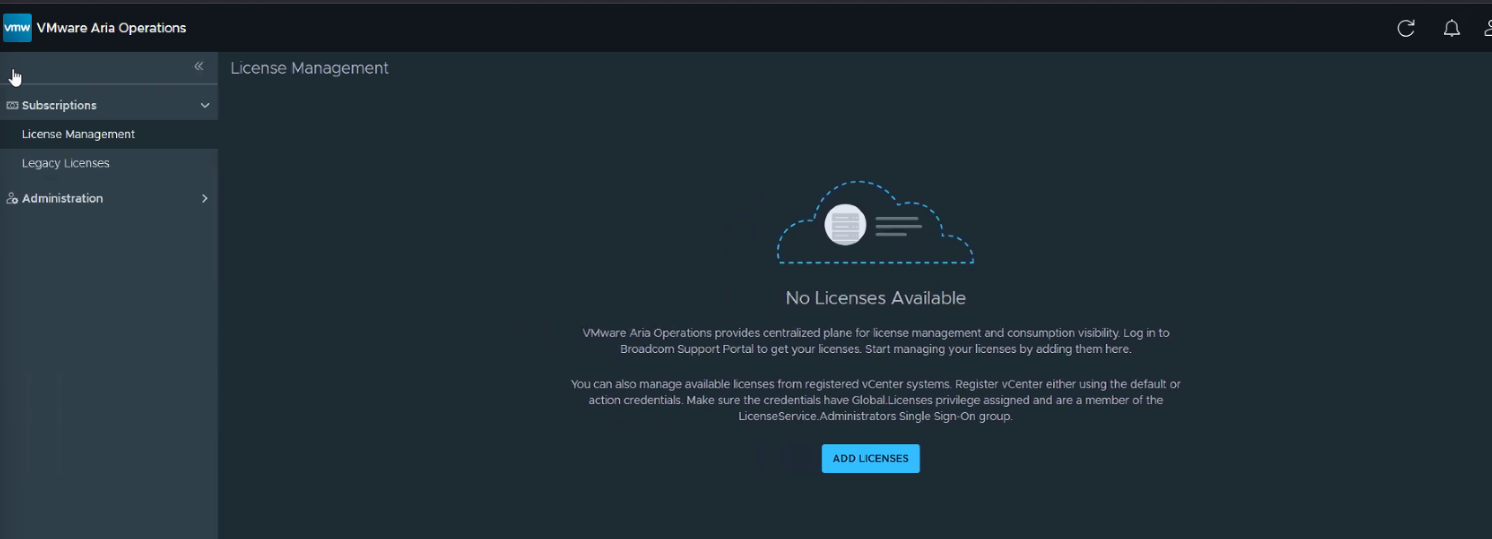This screenshot has width=1492, height=539.
Task: Click the Subscriptions section icon
Action: (12, 105)
